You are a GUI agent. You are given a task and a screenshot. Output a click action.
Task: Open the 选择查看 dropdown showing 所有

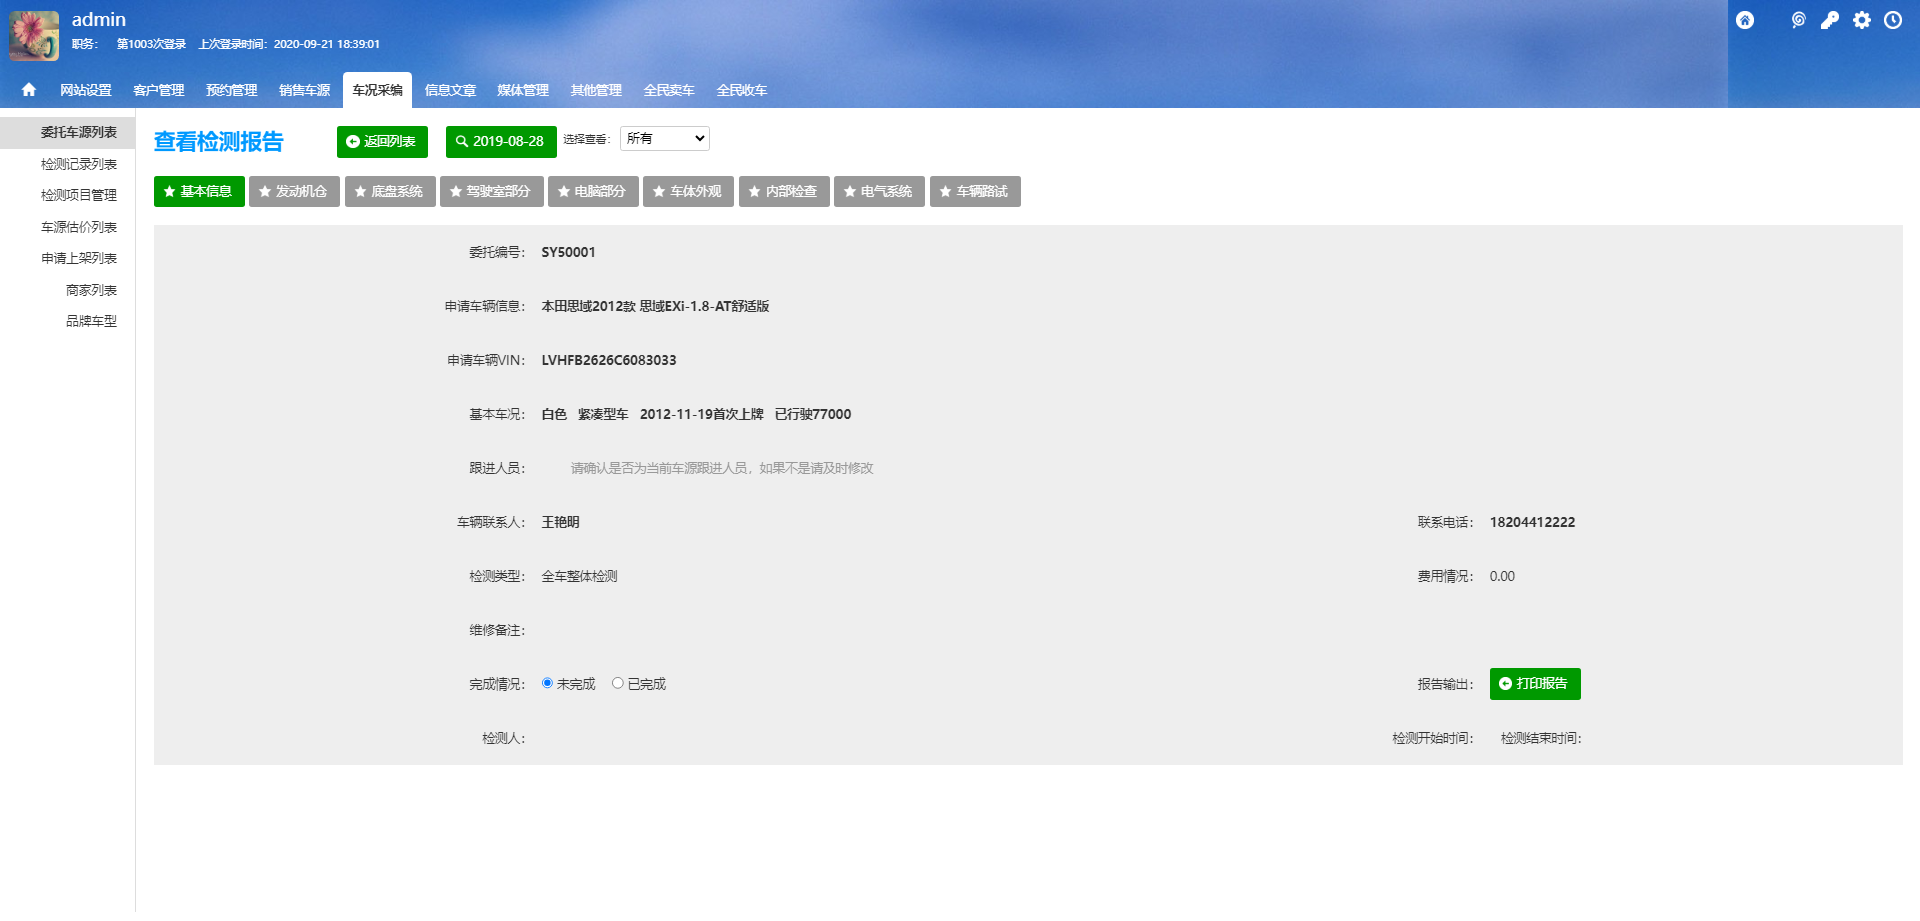664,139
